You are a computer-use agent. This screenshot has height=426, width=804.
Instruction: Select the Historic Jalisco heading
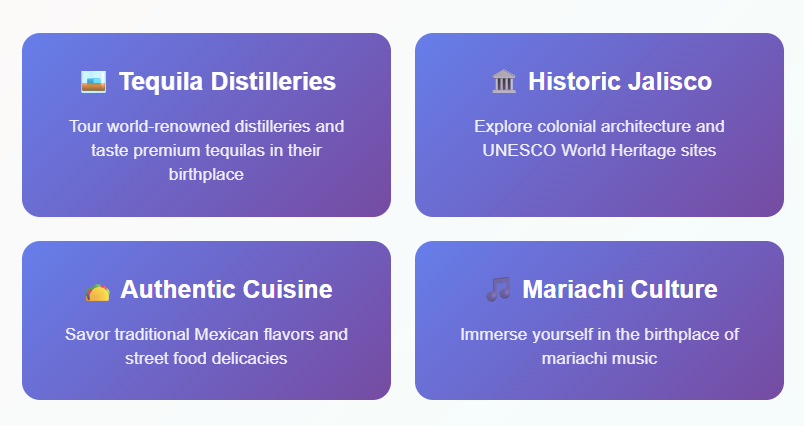[620, 82]
